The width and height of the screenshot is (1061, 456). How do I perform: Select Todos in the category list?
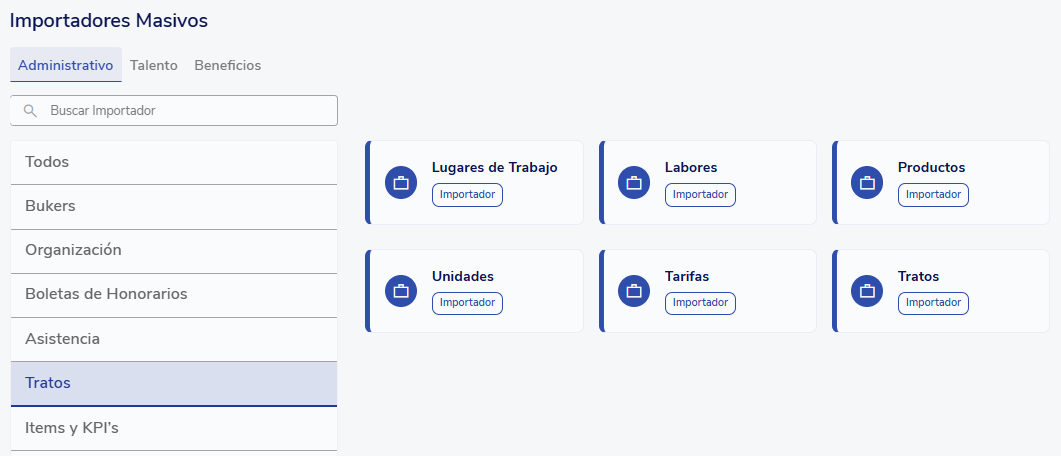coord(173,162)
